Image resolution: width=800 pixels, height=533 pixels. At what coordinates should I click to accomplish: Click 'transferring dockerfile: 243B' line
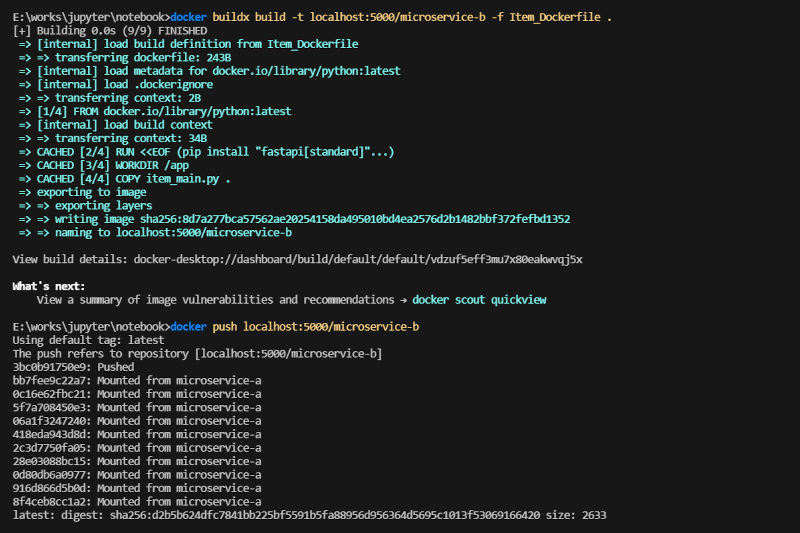click(125, 58)
